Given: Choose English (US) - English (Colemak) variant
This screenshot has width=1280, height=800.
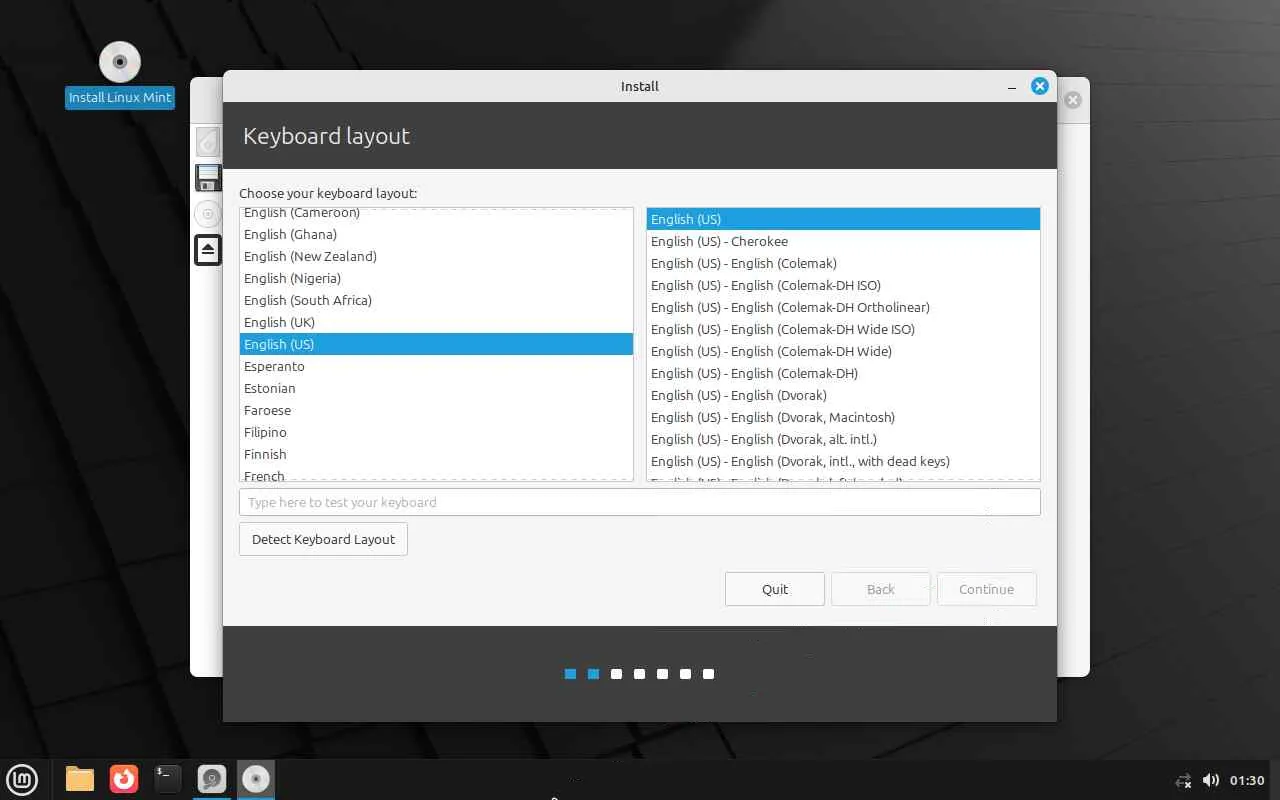Looking at the screenshot, I should tap(843, 263).
